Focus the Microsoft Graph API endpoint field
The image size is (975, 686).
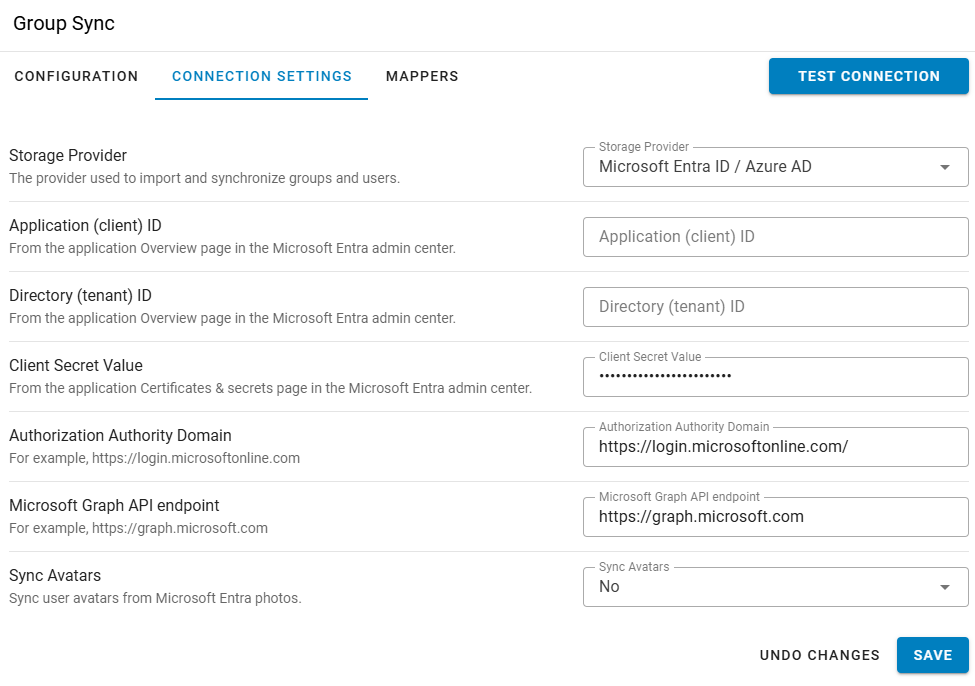pos(775,517)
